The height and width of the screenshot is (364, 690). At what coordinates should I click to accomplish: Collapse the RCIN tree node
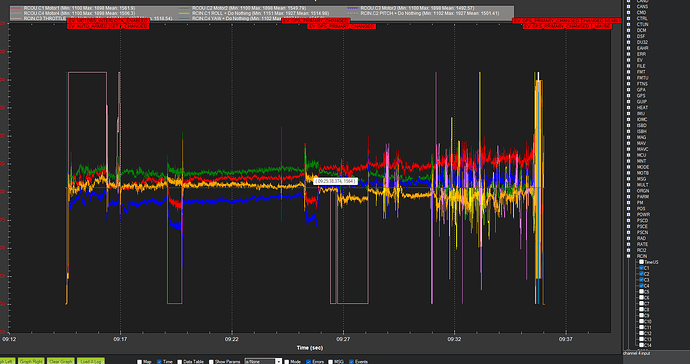pyautogui.click(x=628, y=256)
